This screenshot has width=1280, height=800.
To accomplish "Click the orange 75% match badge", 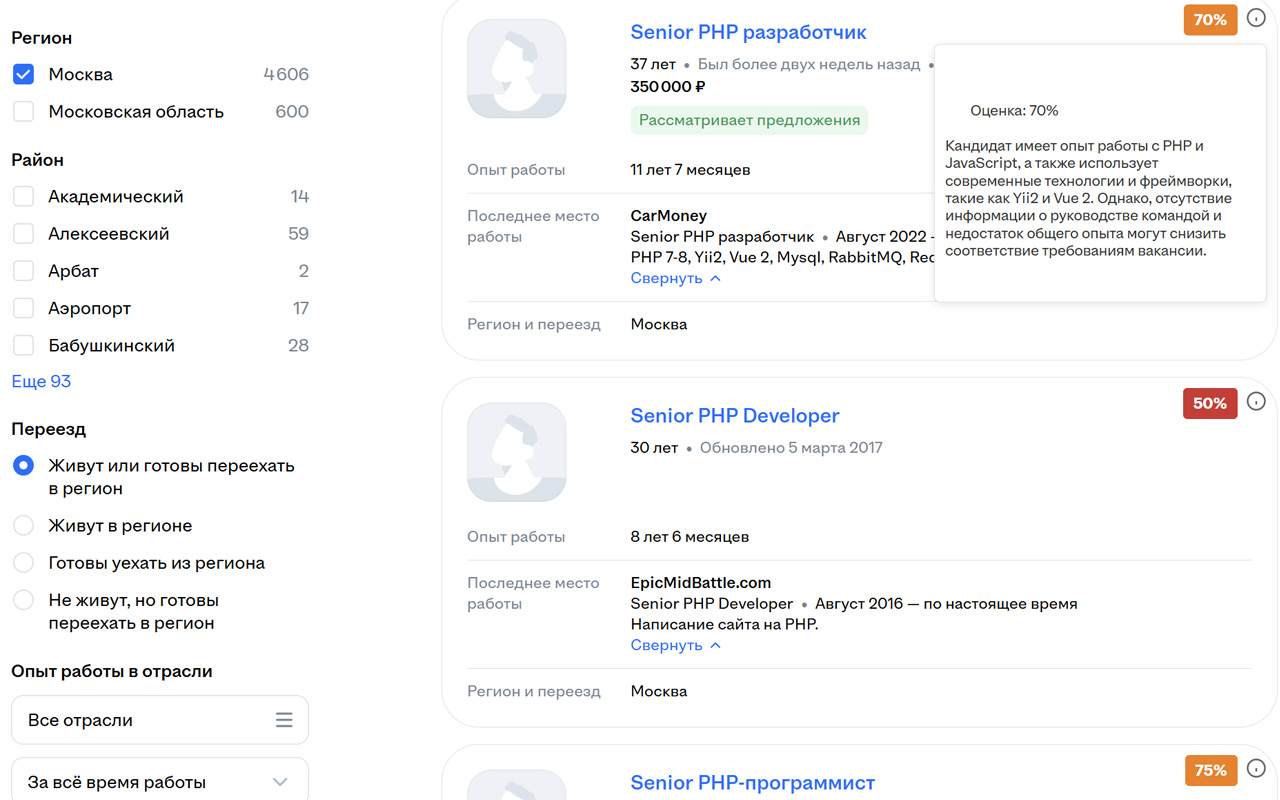I will (x=1210, y=770).
